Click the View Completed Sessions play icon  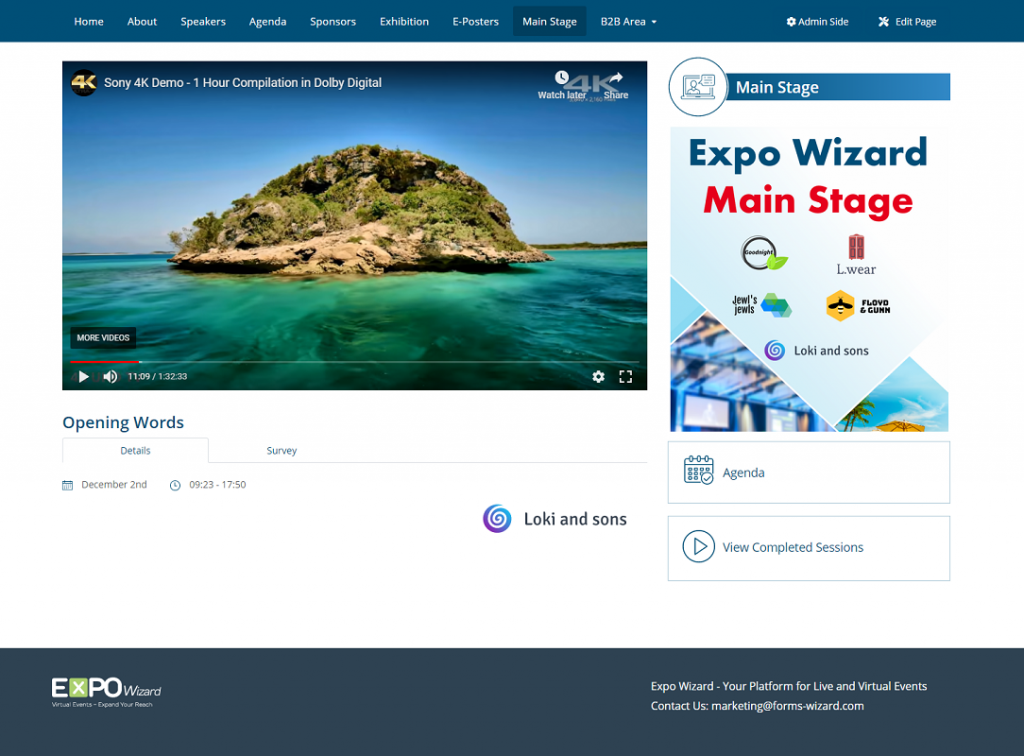pyautogui.click(x=698, y=547)
